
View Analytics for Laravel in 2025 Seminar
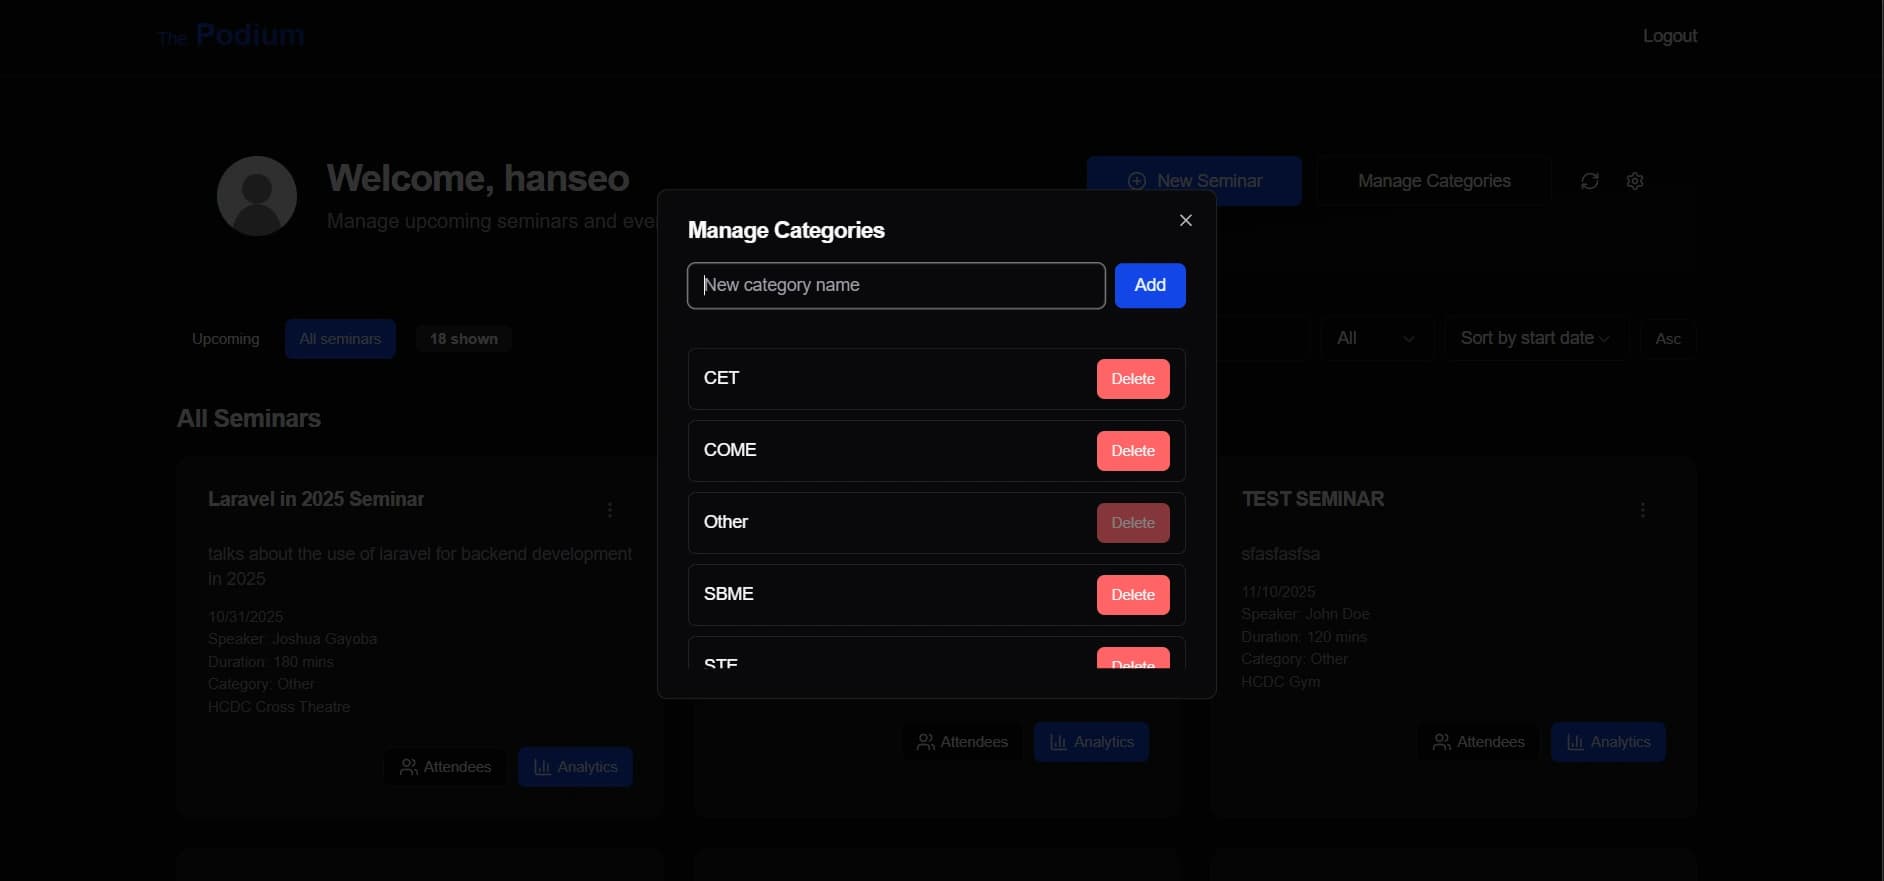575,767
